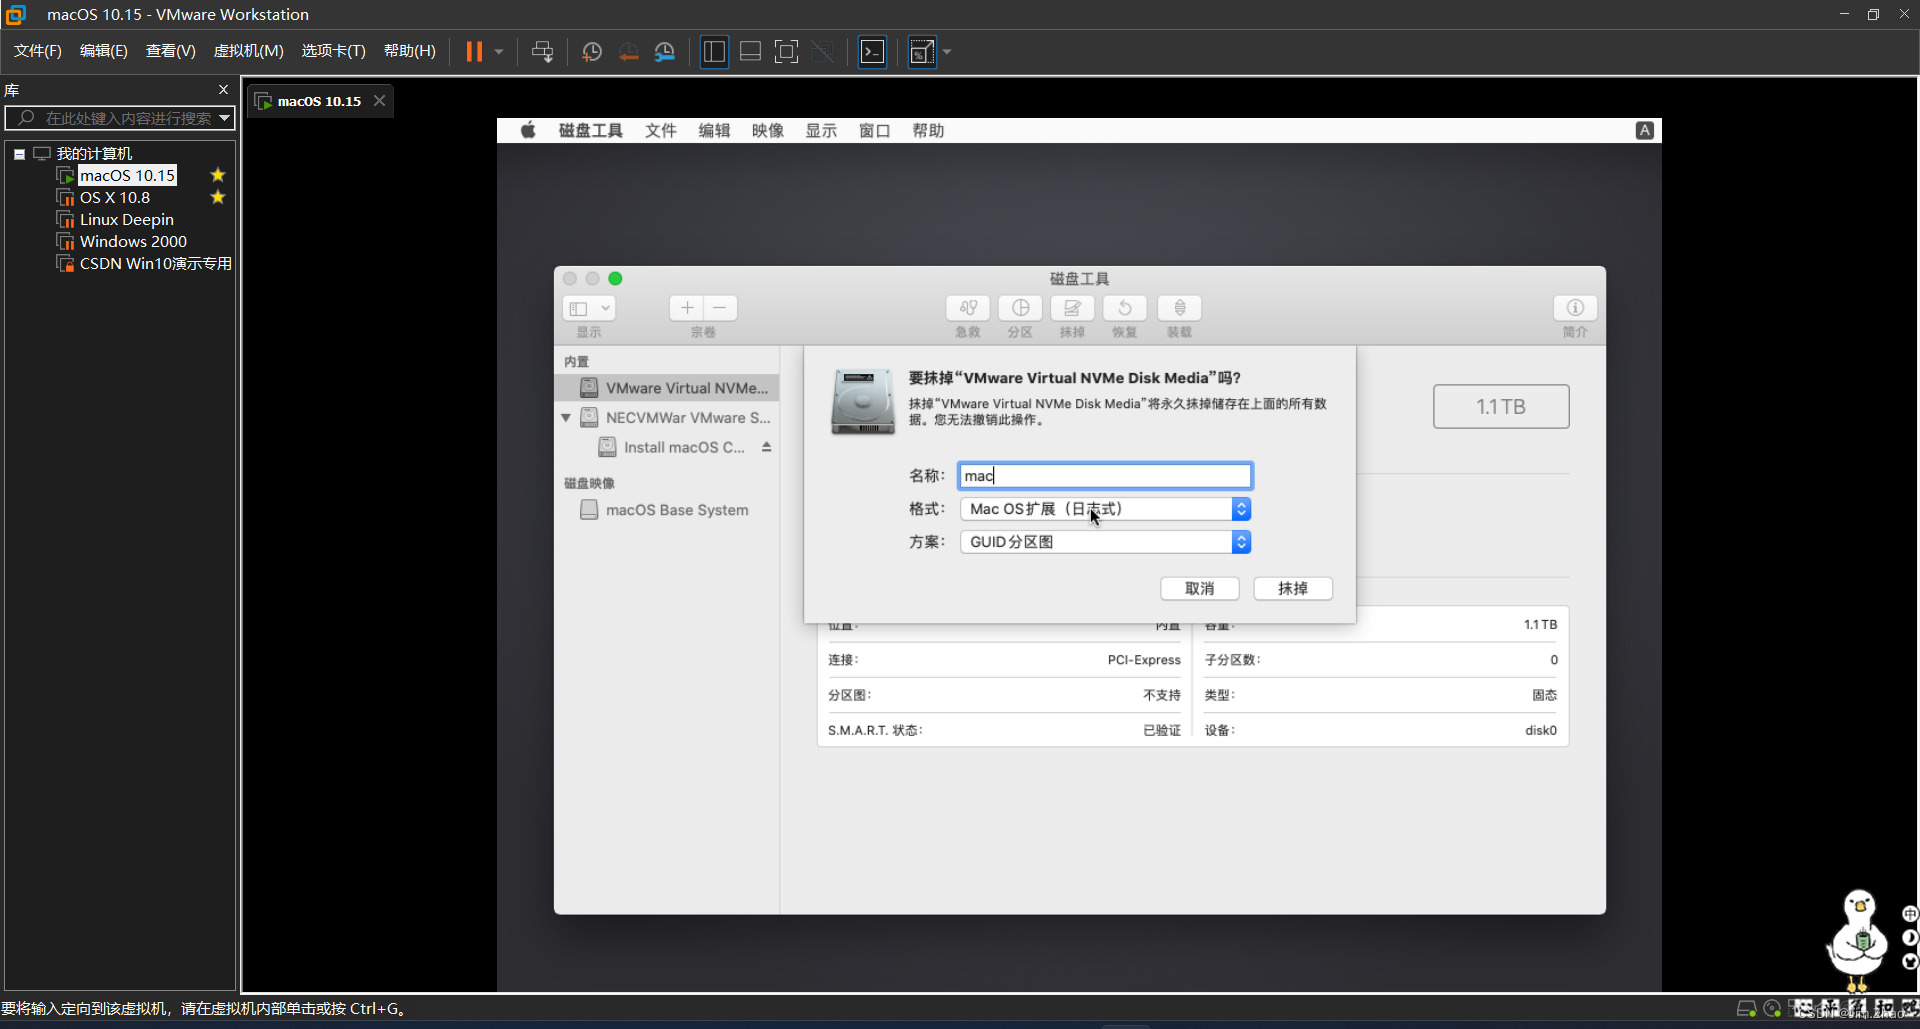Viewport: 1920px width, 1029px height.
Task: Open the 编辑(E) menu in VMware
Action: (104, 51)
